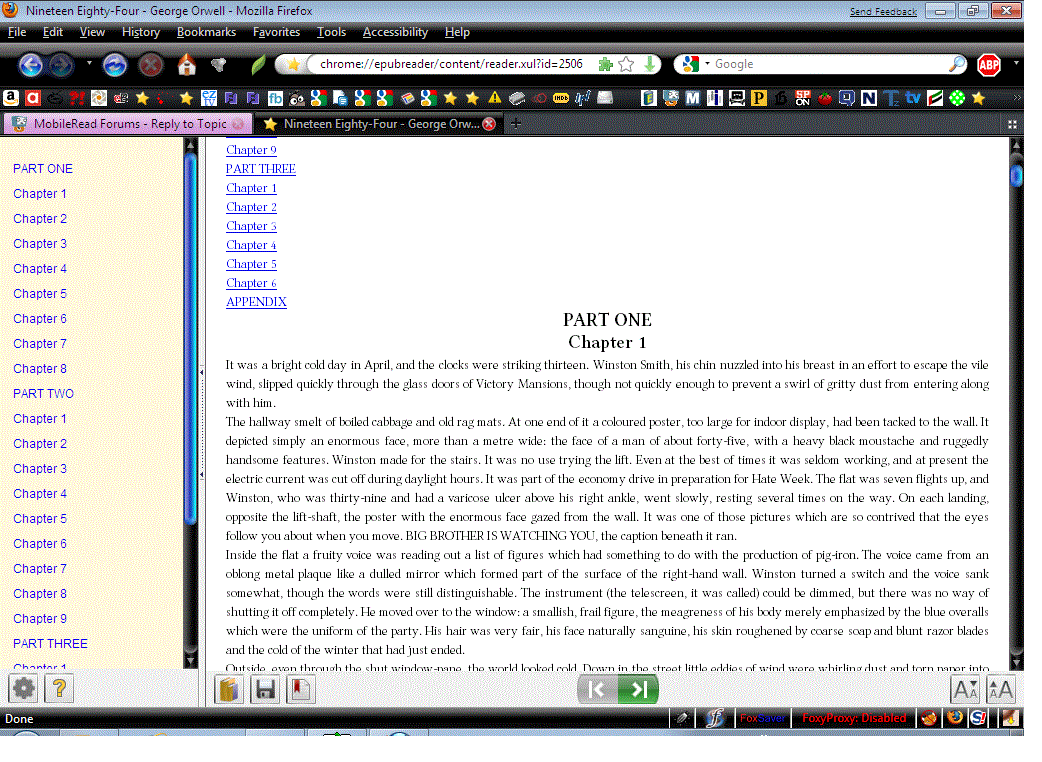Select PART ONE in the sidebar

pyautogui.click(x=43, y=169)
